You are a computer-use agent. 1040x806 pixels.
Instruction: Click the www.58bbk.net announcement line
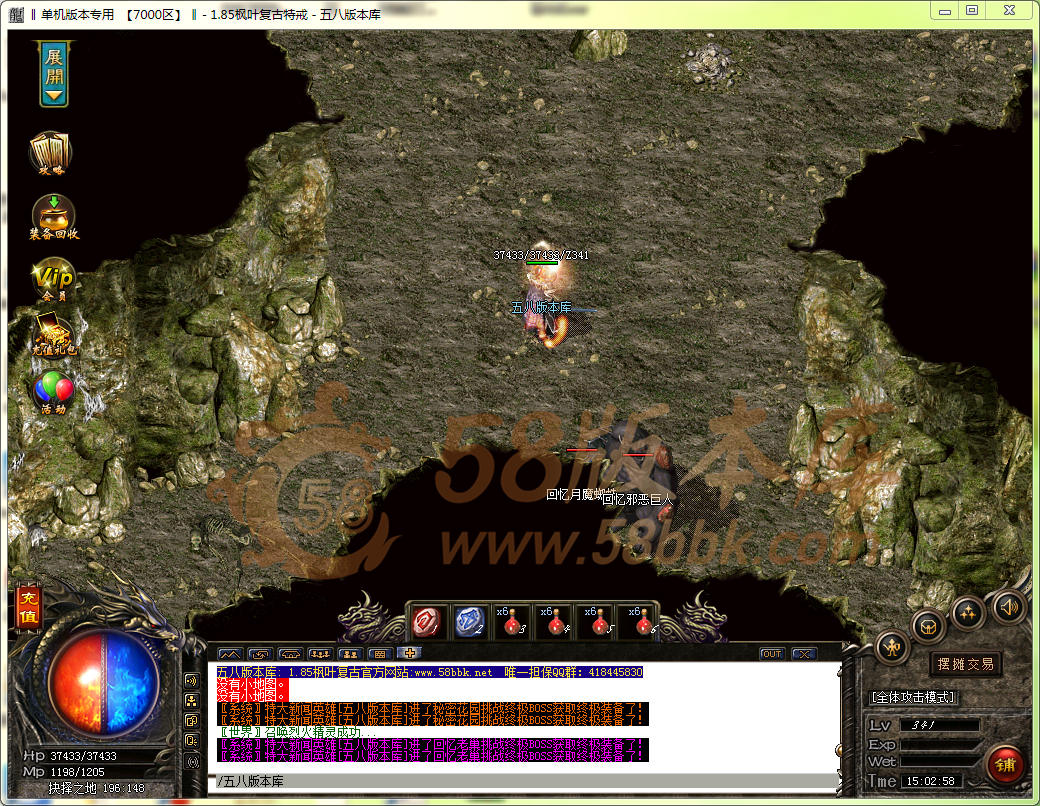point(430,672)
